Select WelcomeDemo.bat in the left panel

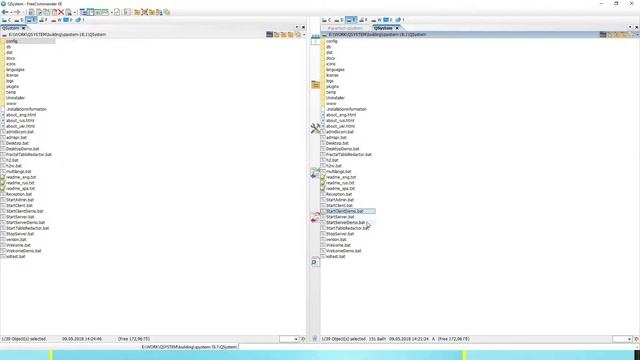(24, 251)
